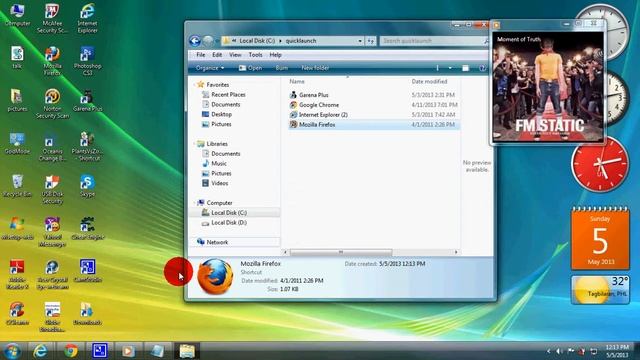Viewport: 640px width, 360px height.
Task: Open the Computer desktop icon
Action: (17, 15)
